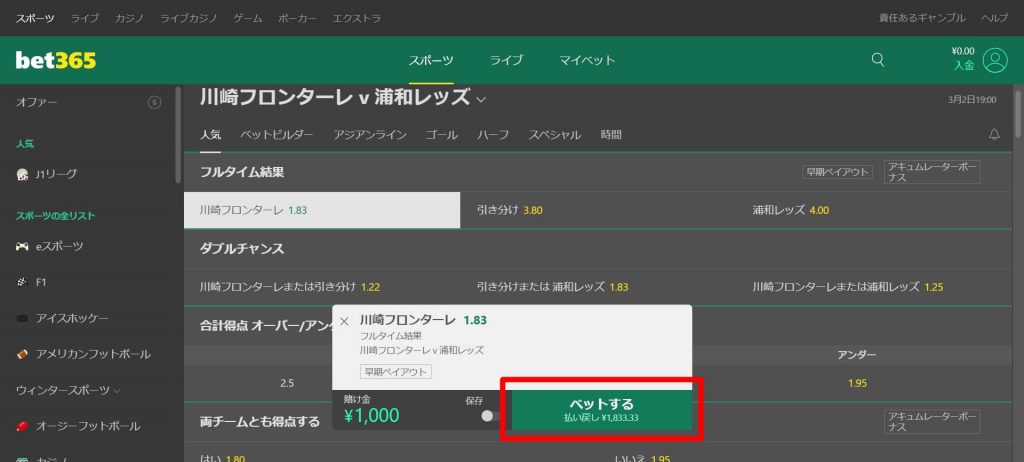Collapse the 両チームとも得点する market header

258,421
